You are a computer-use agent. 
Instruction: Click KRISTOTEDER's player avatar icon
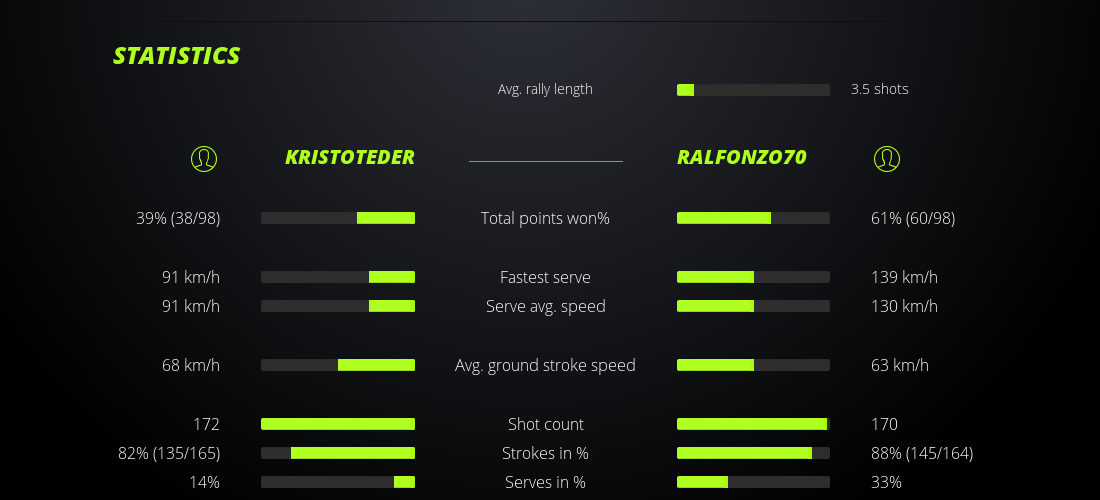[204, 158]
